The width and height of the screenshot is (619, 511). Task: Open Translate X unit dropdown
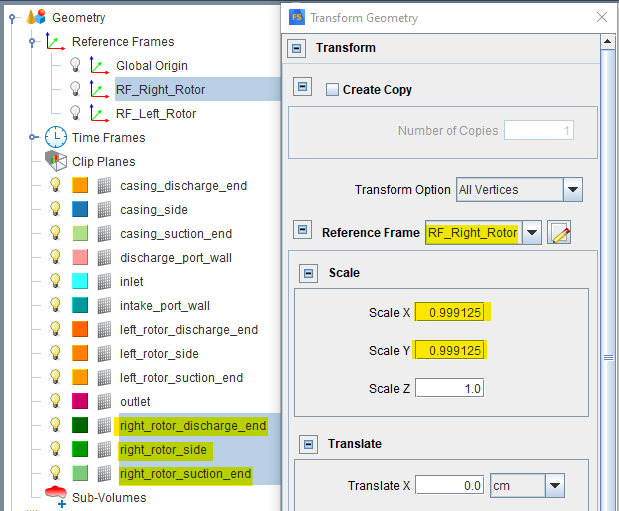coord(555,485)
